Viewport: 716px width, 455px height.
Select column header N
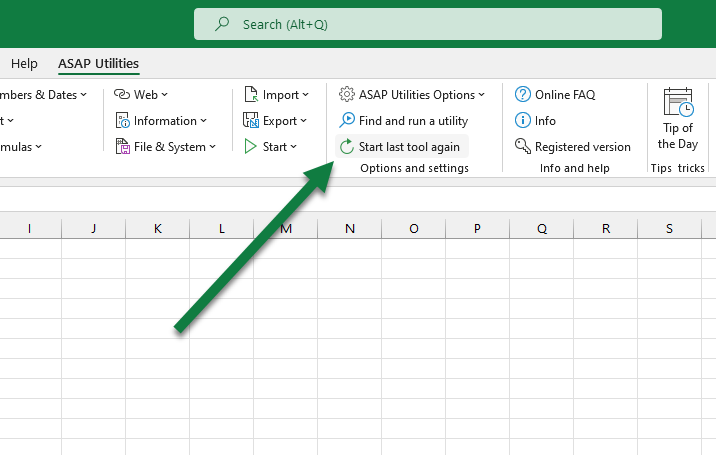click(x=350, y=228)
